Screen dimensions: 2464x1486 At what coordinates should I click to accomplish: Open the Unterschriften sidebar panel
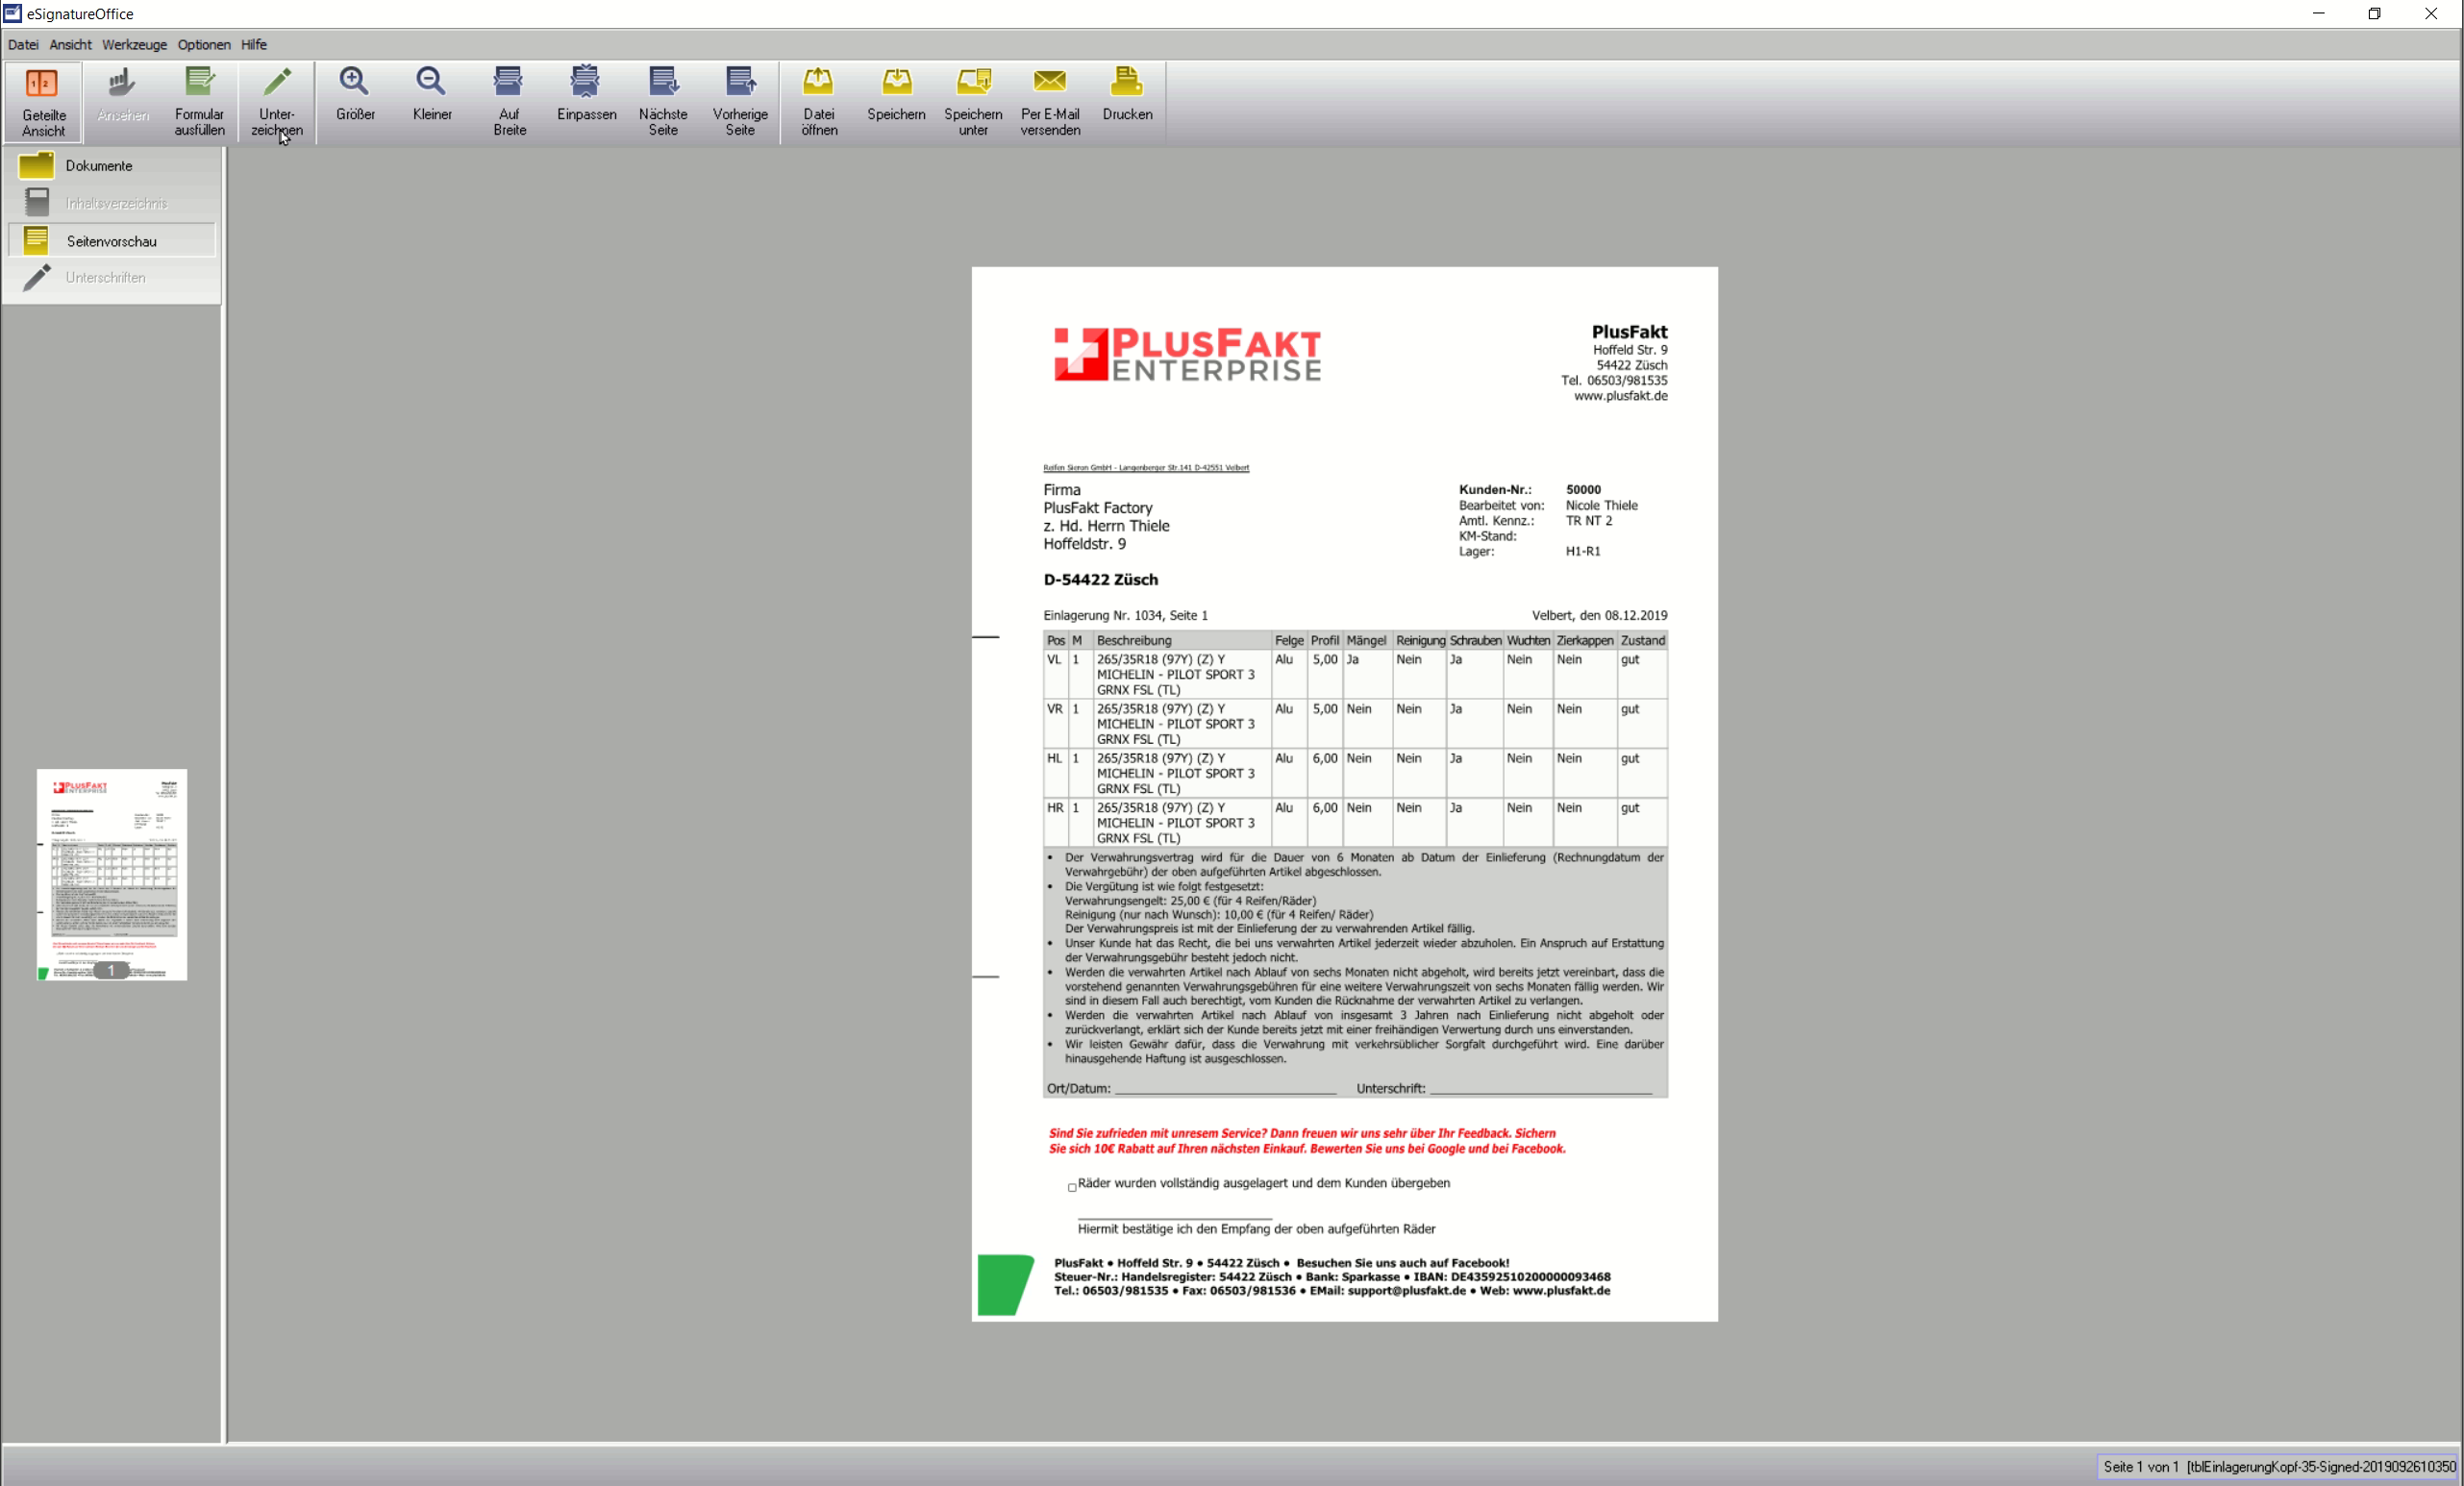(x=112, y=277)
